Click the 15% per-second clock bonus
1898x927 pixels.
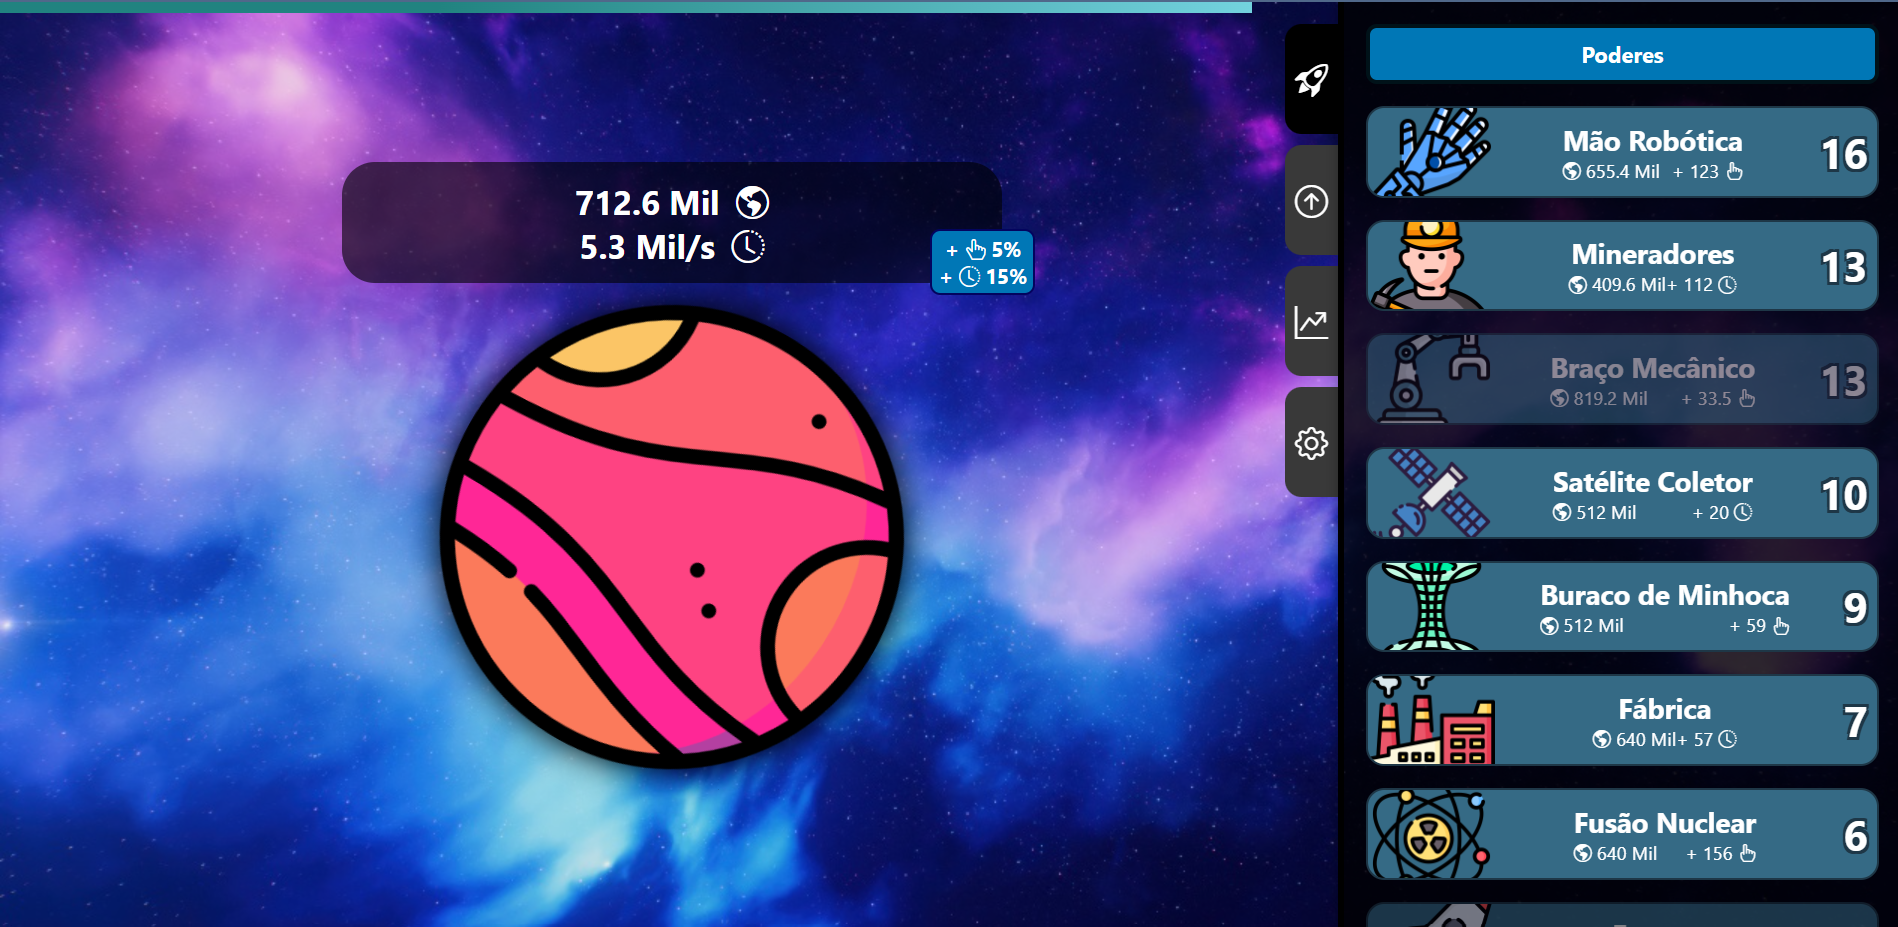tap(983, 277)
